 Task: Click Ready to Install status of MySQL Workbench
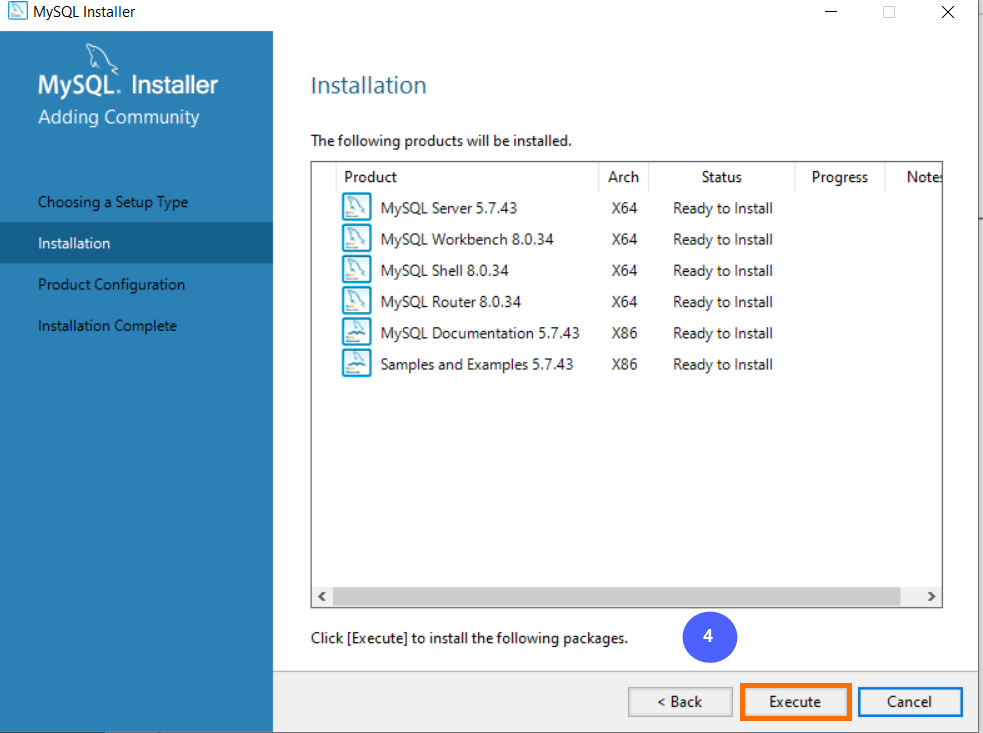723,240
